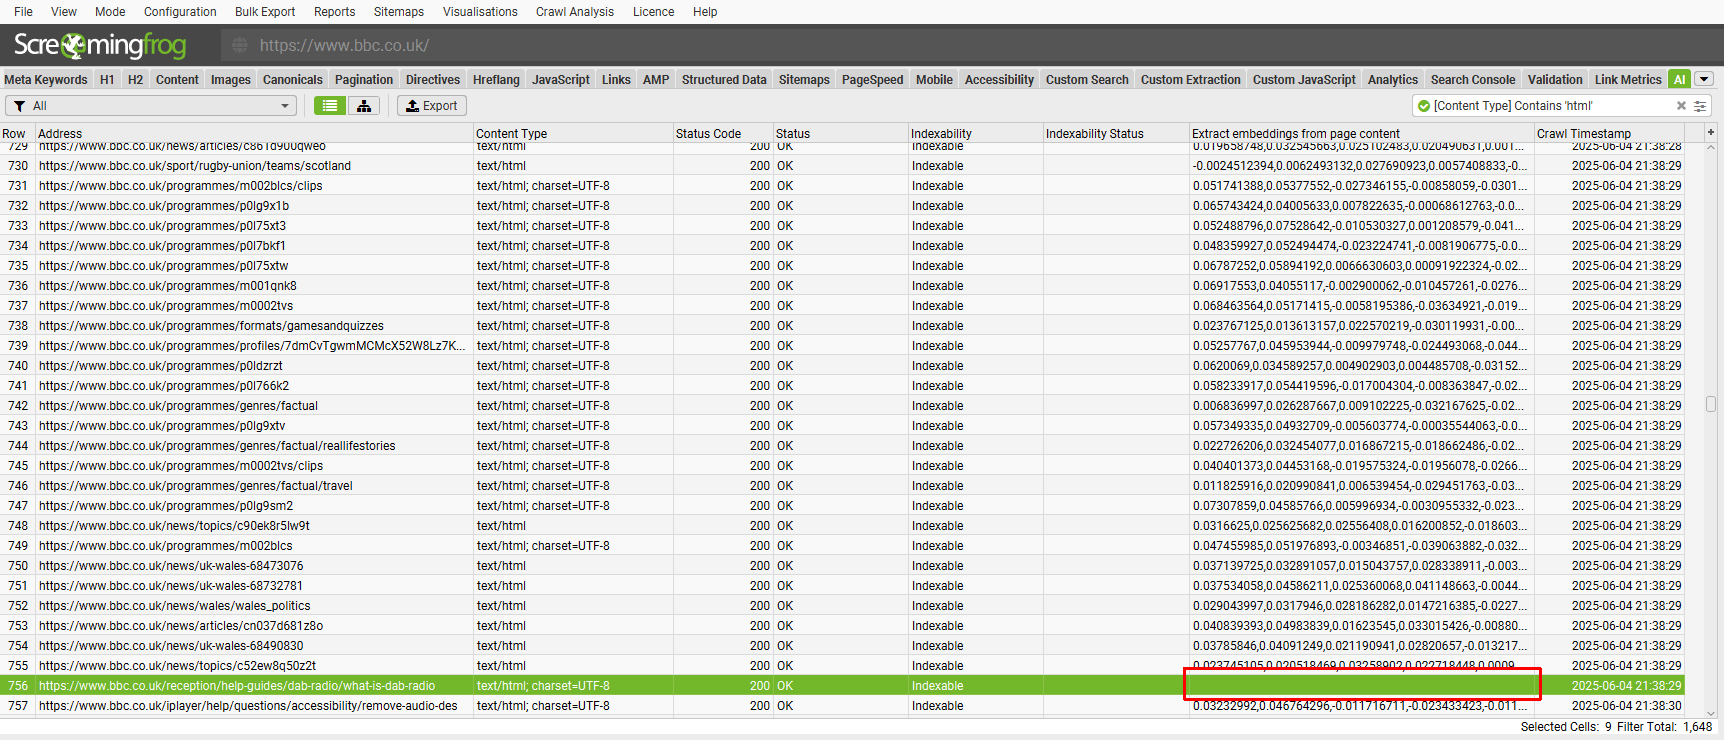Sort by the Indexability column header
The image size is (1724, 740).
tap(976, 133)
